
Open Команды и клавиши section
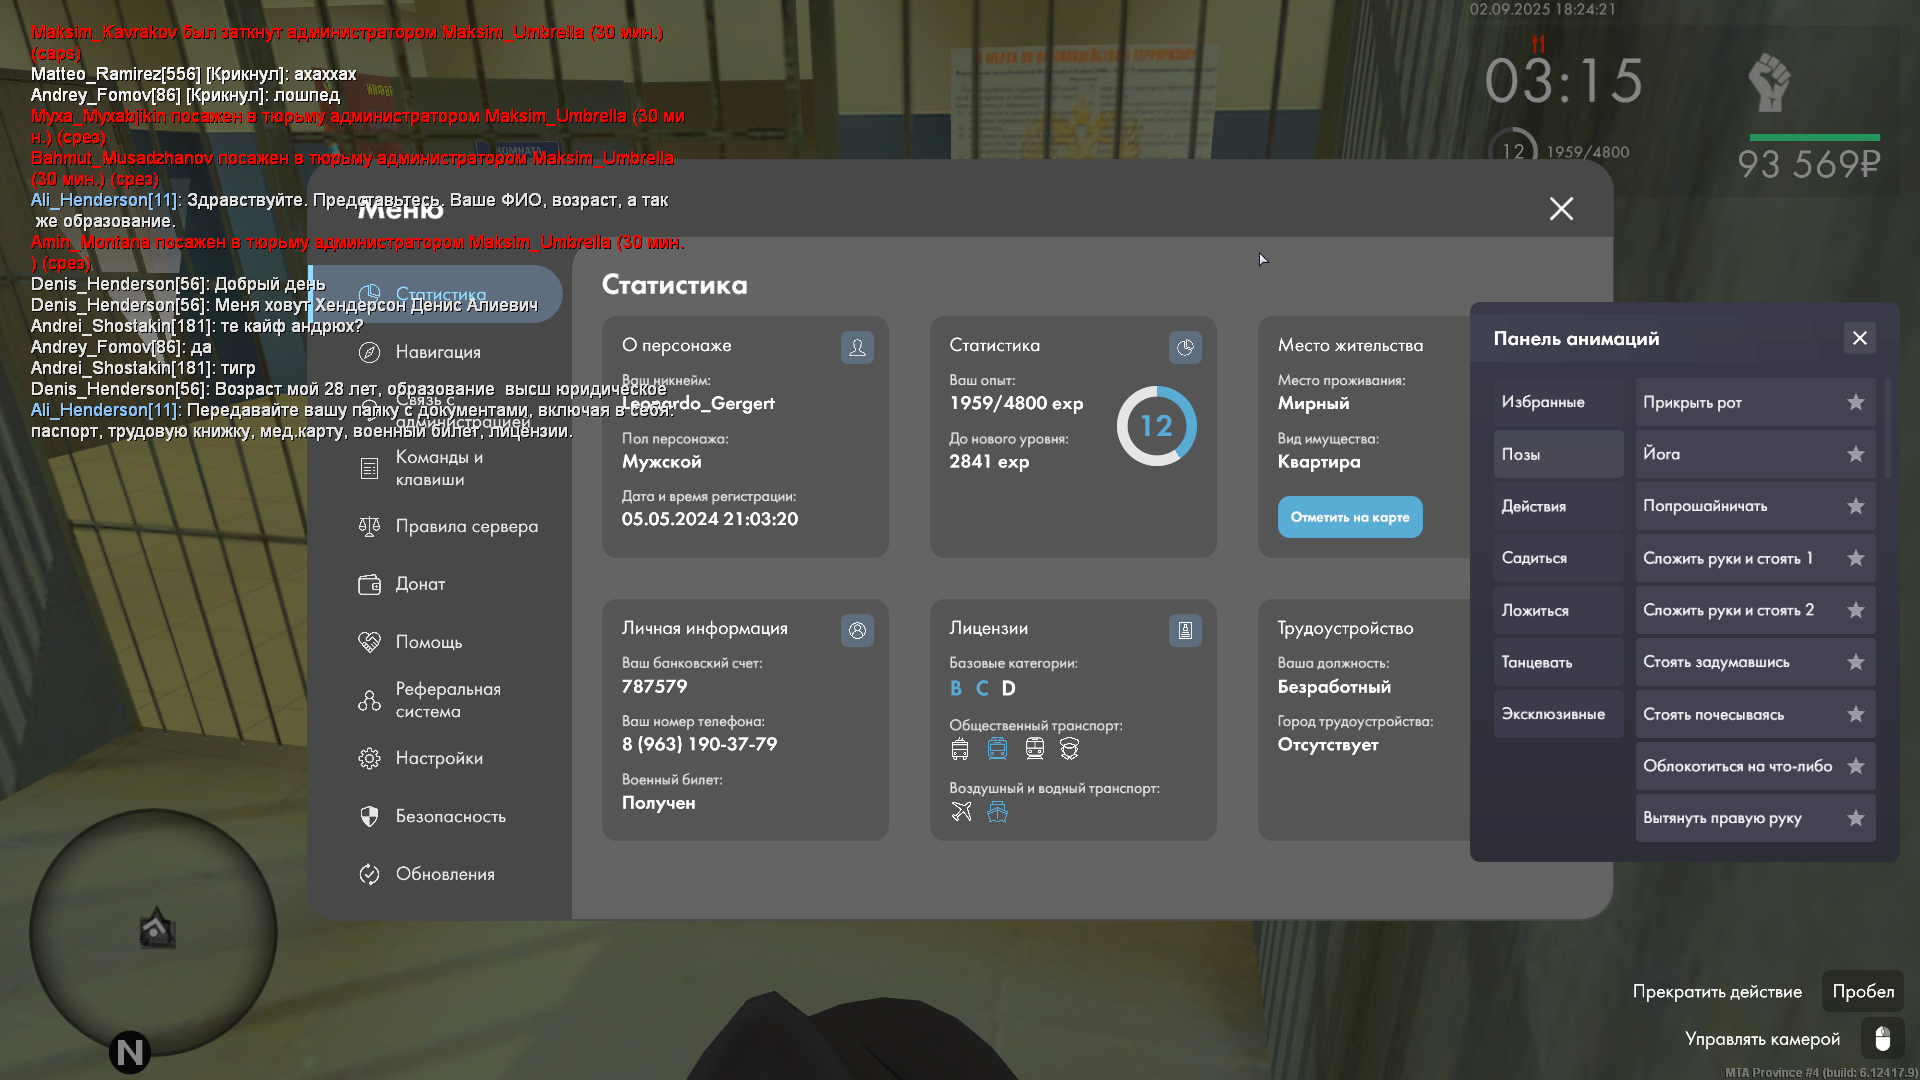(x=436, y=468)
